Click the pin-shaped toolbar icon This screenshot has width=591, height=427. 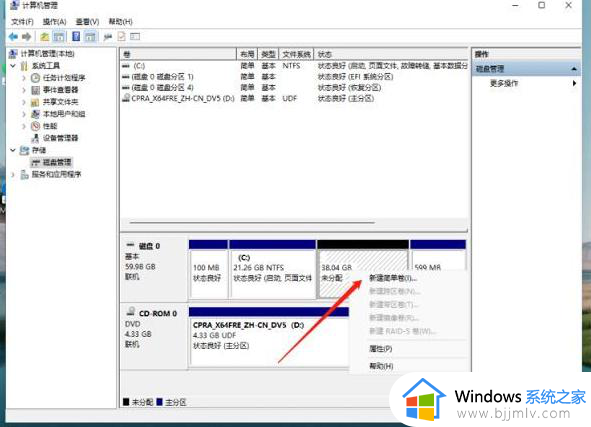[108, 37]
